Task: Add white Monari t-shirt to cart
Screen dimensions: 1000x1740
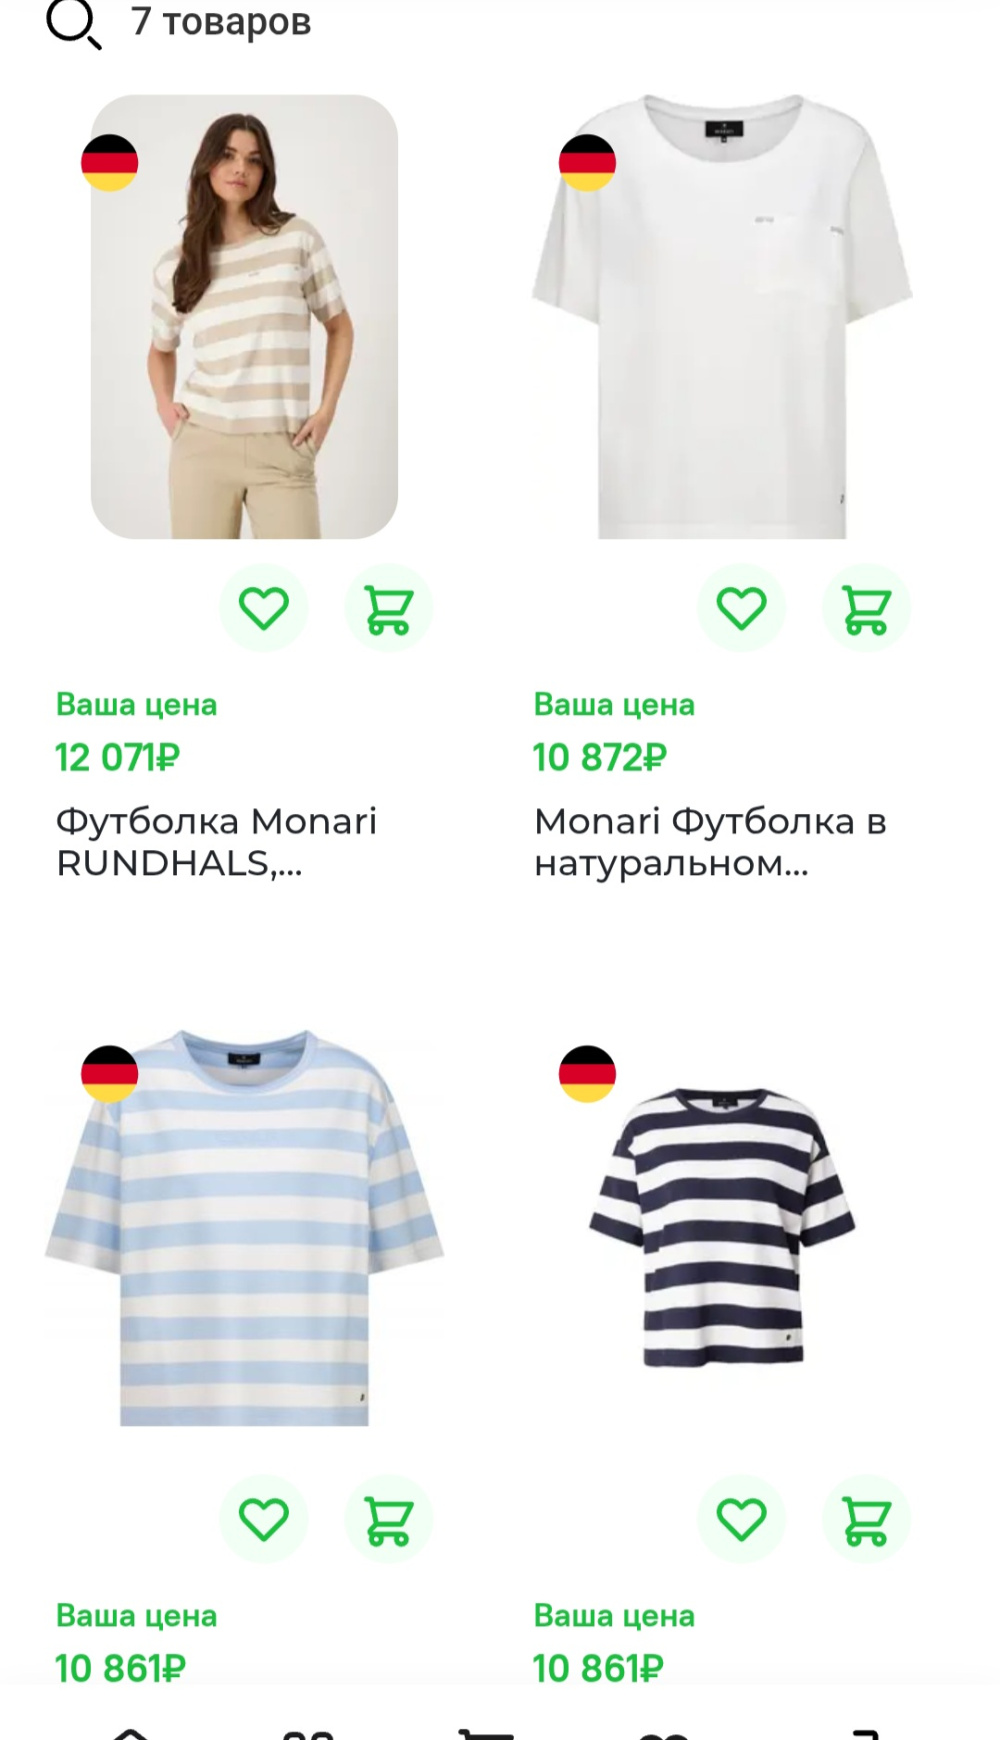Action: [866, 608]
